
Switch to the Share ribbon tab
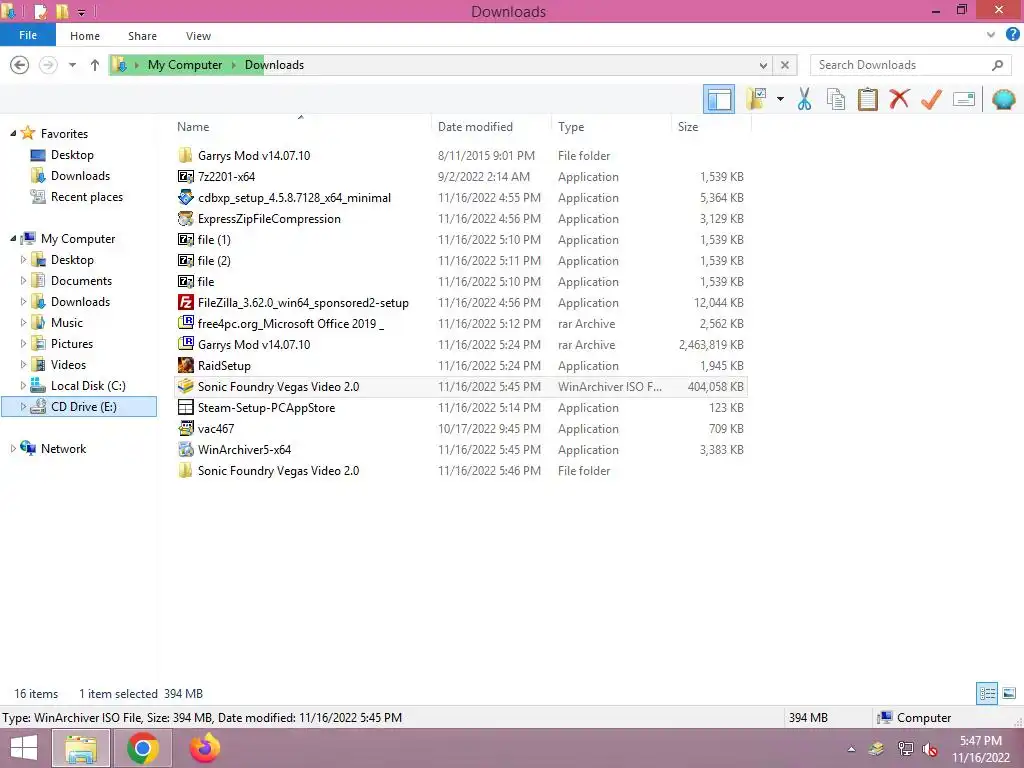point(142,36)
